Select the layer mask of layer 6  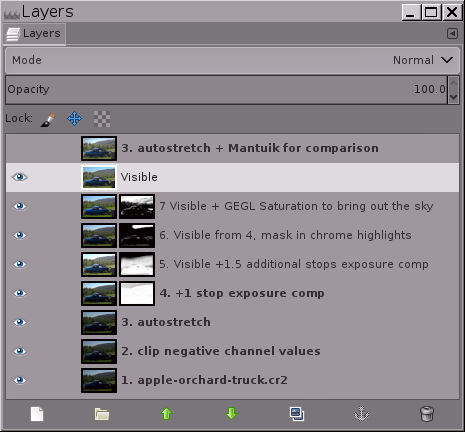(137, 236)
